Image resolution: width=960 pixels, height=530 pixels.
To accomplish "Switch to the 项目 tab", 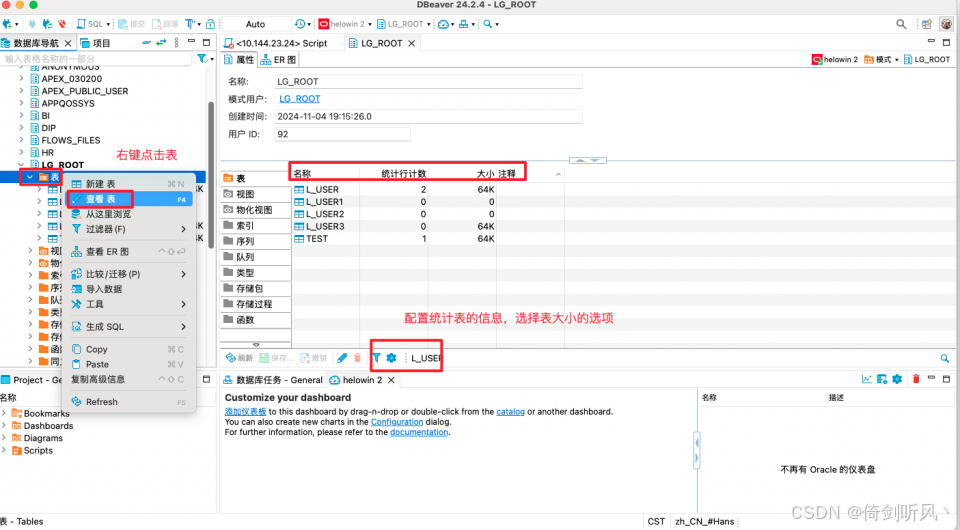I will pos(95,43).
